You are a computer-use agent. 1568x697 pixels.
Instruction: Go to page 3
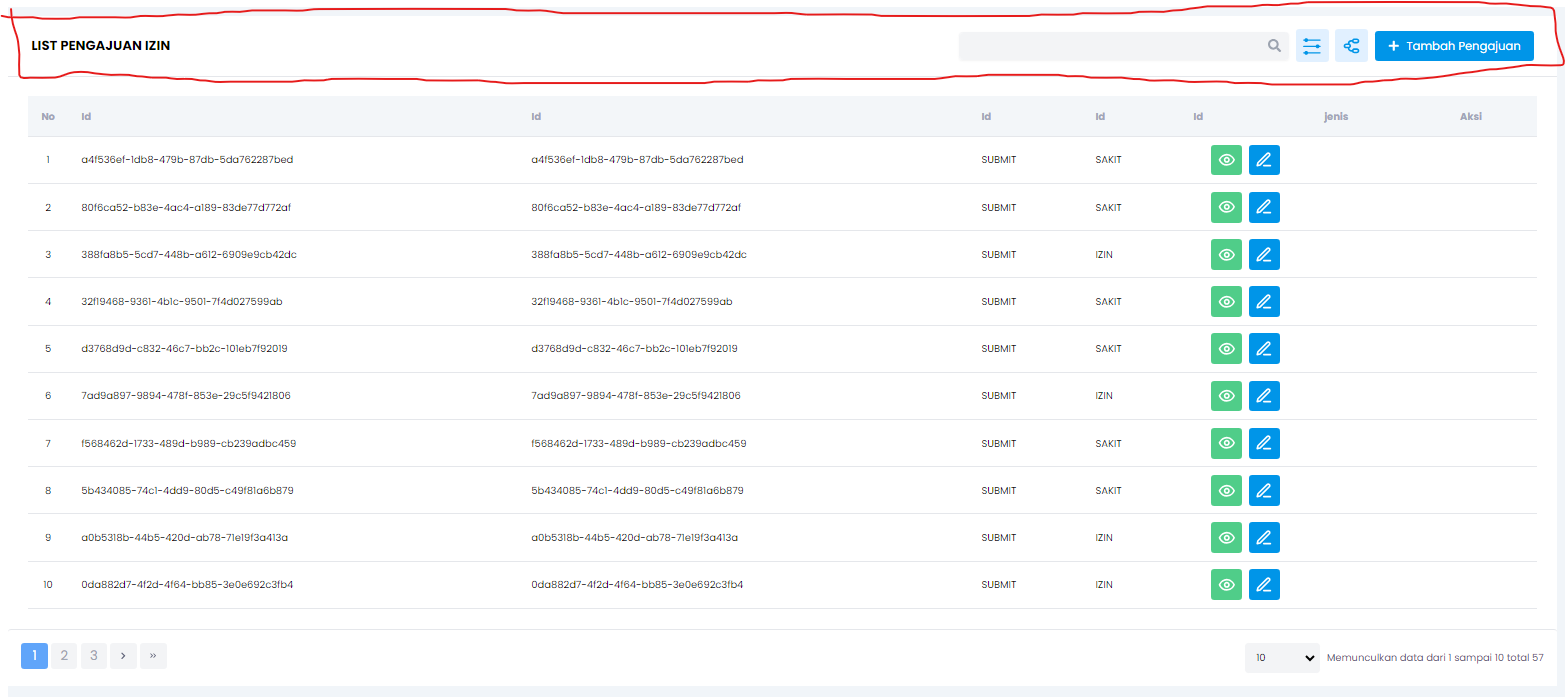(94, 656)
